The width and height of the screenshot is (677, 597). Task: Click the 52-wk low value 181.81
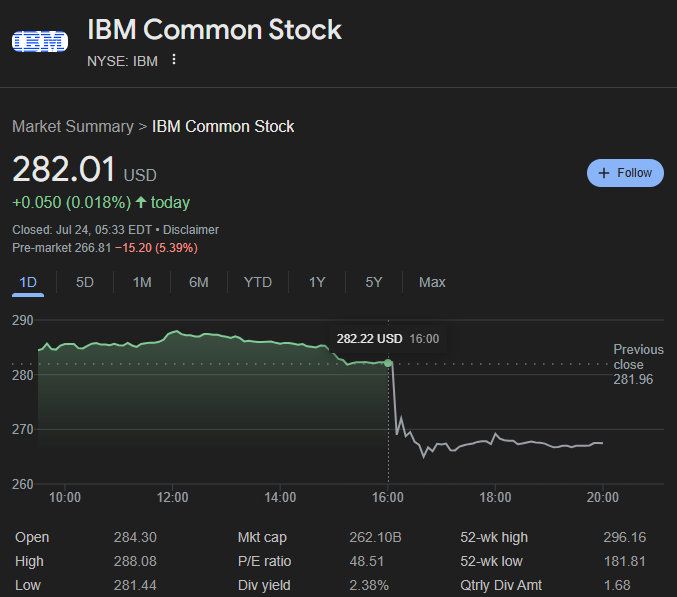coord(625,561)
